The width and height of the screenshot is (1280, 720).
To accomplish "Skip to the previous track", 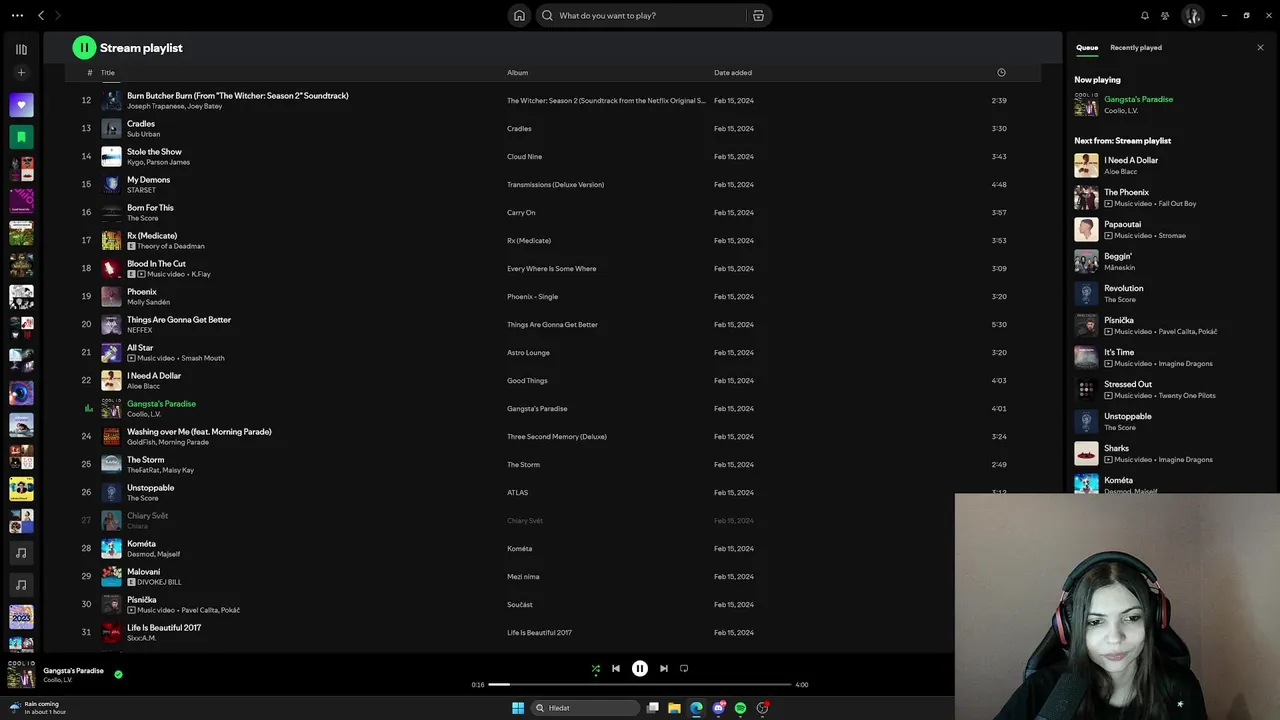I will (x=616, y=669).
